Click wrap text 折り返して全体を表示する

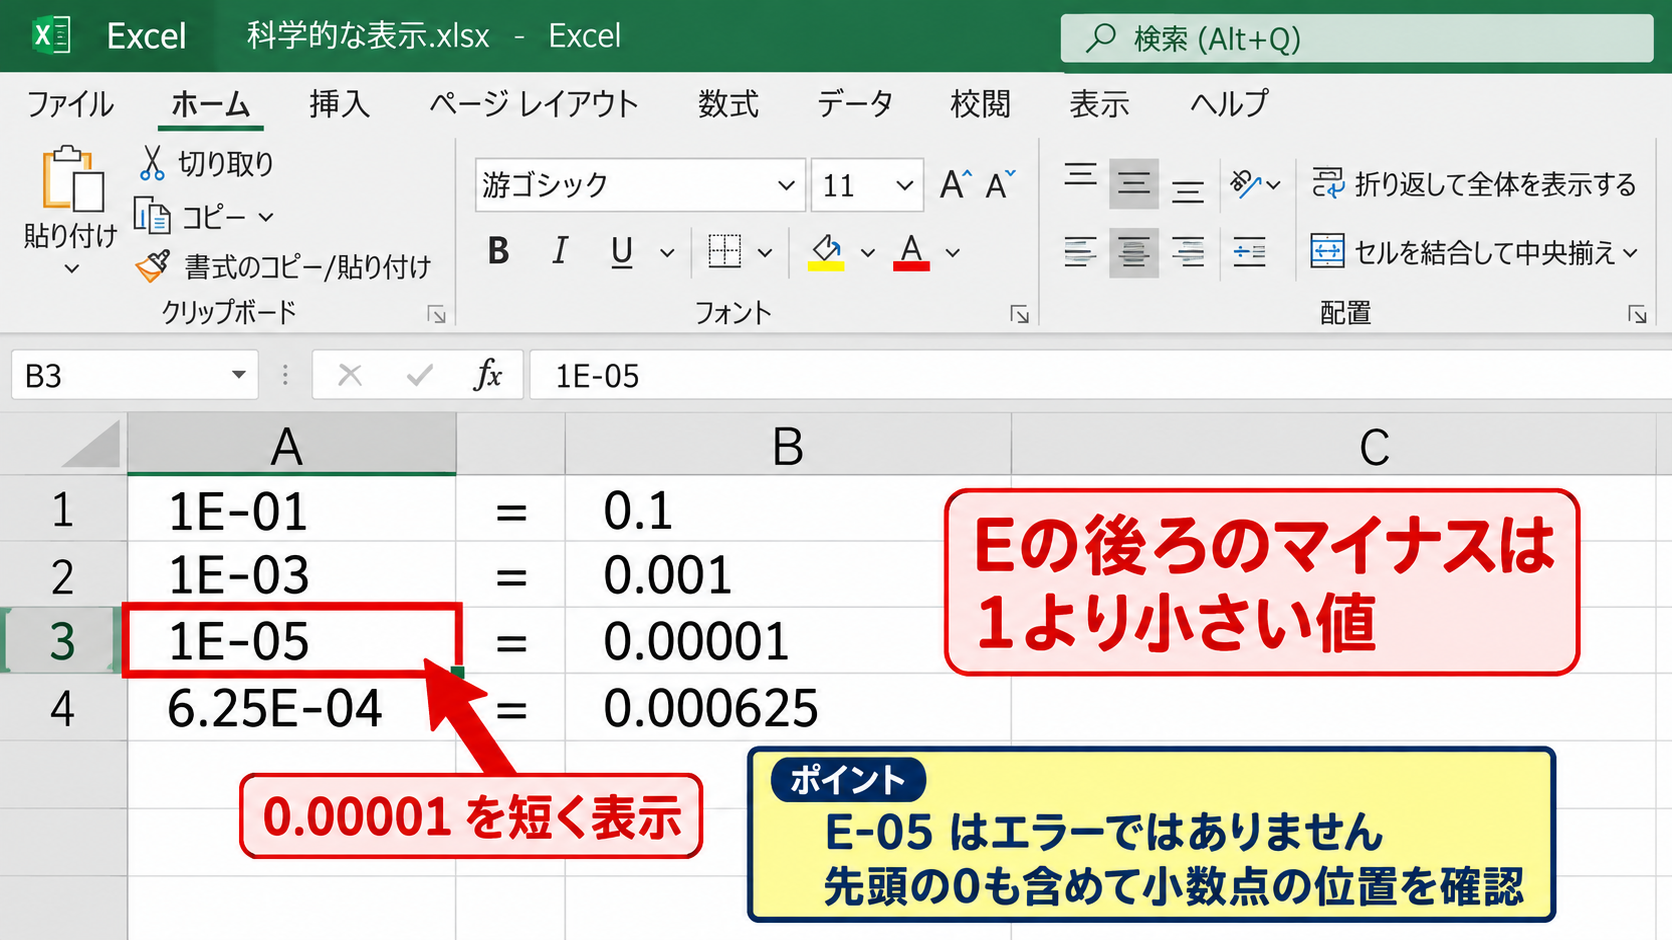coord(1473,184)
